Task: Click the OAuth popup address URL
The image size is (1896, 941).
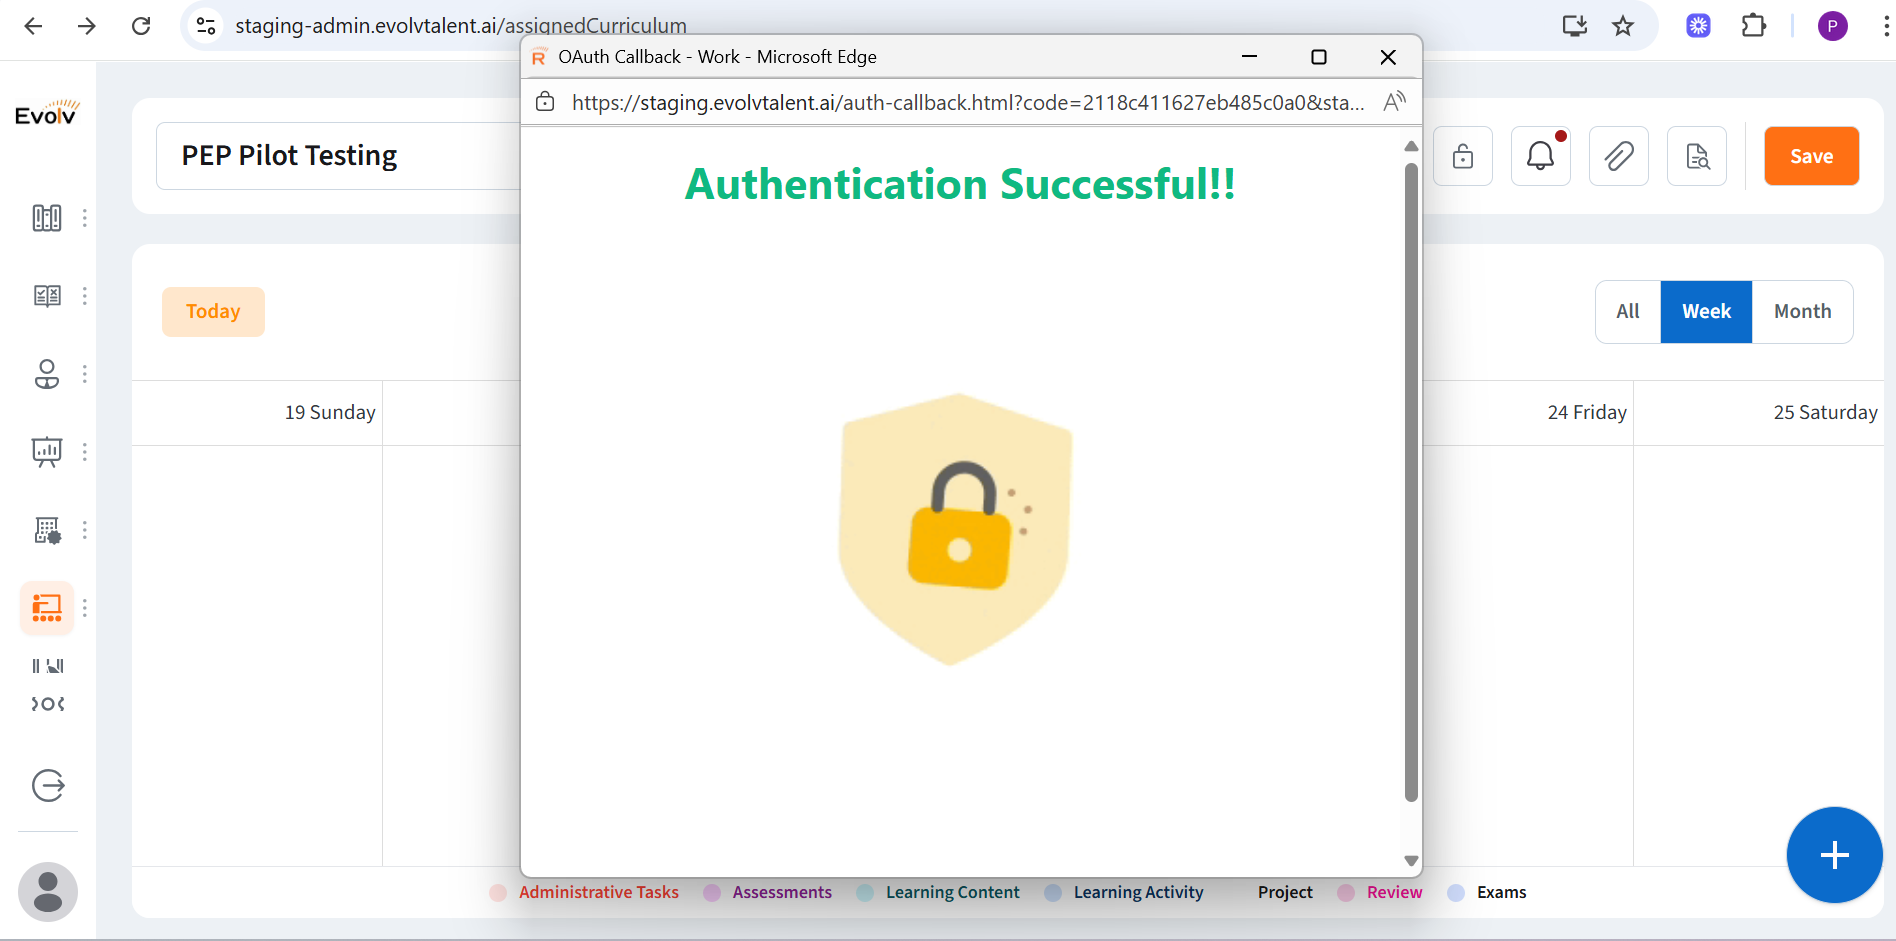Action: pyautogui.click(x=968, y=102)
